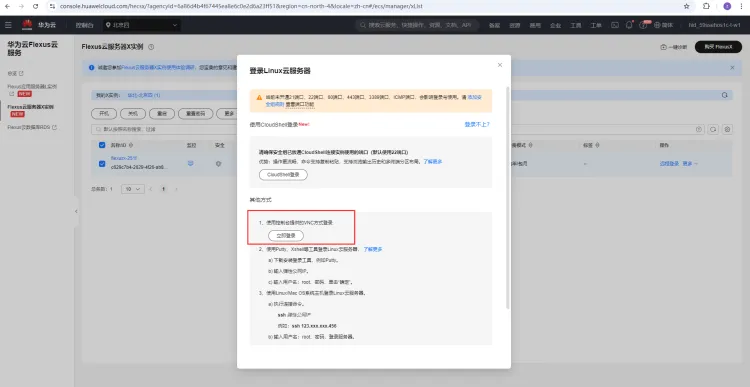The height and width of the screenshot is (387, 750).
Task: Click the next page arrow
Action: point(176,189)
